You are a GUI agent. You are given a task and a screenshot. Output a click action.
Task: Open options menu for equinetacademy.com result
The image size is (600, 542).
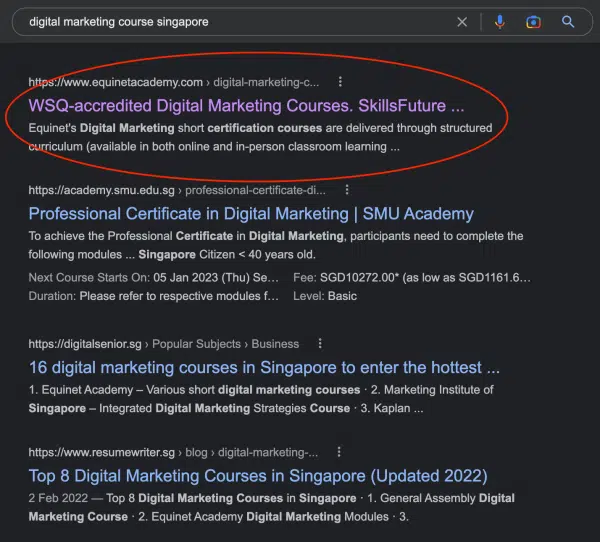(x=340, y=82)
